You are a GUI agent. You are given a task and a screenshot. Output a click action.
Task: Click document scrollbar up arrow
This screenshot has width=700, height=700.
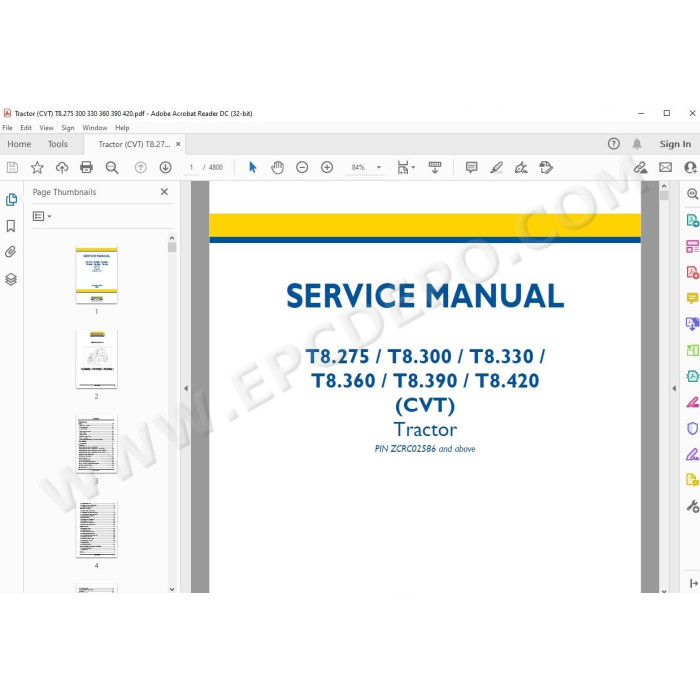tap(664, 186)
